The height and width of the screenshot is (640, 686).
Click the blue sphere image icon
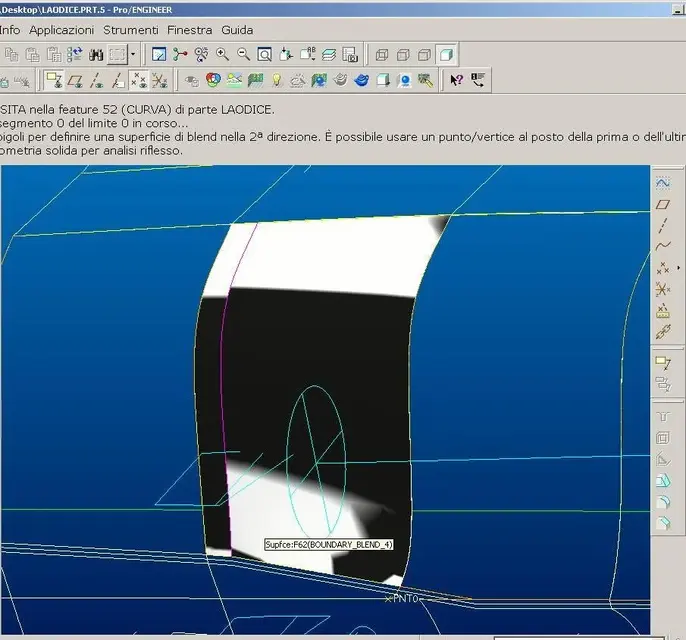(x=405, y=80)
